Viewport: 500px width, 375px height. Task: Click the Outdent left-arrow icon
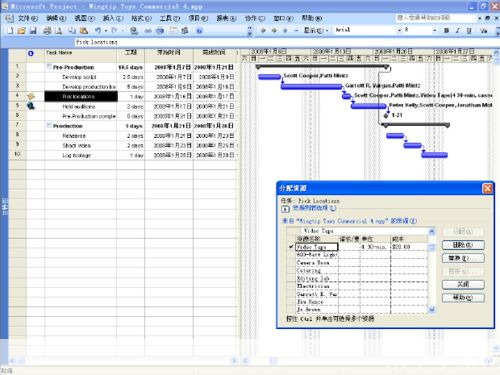point(263,30)
